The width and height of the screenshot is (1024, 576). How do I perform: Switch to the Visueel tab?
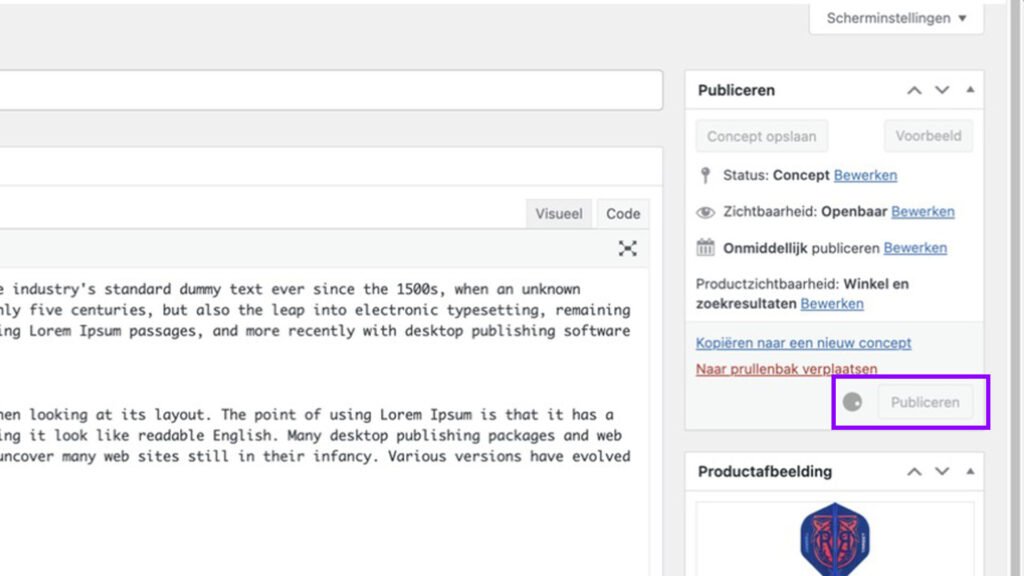pyautogui.click(x=558, y=213)
